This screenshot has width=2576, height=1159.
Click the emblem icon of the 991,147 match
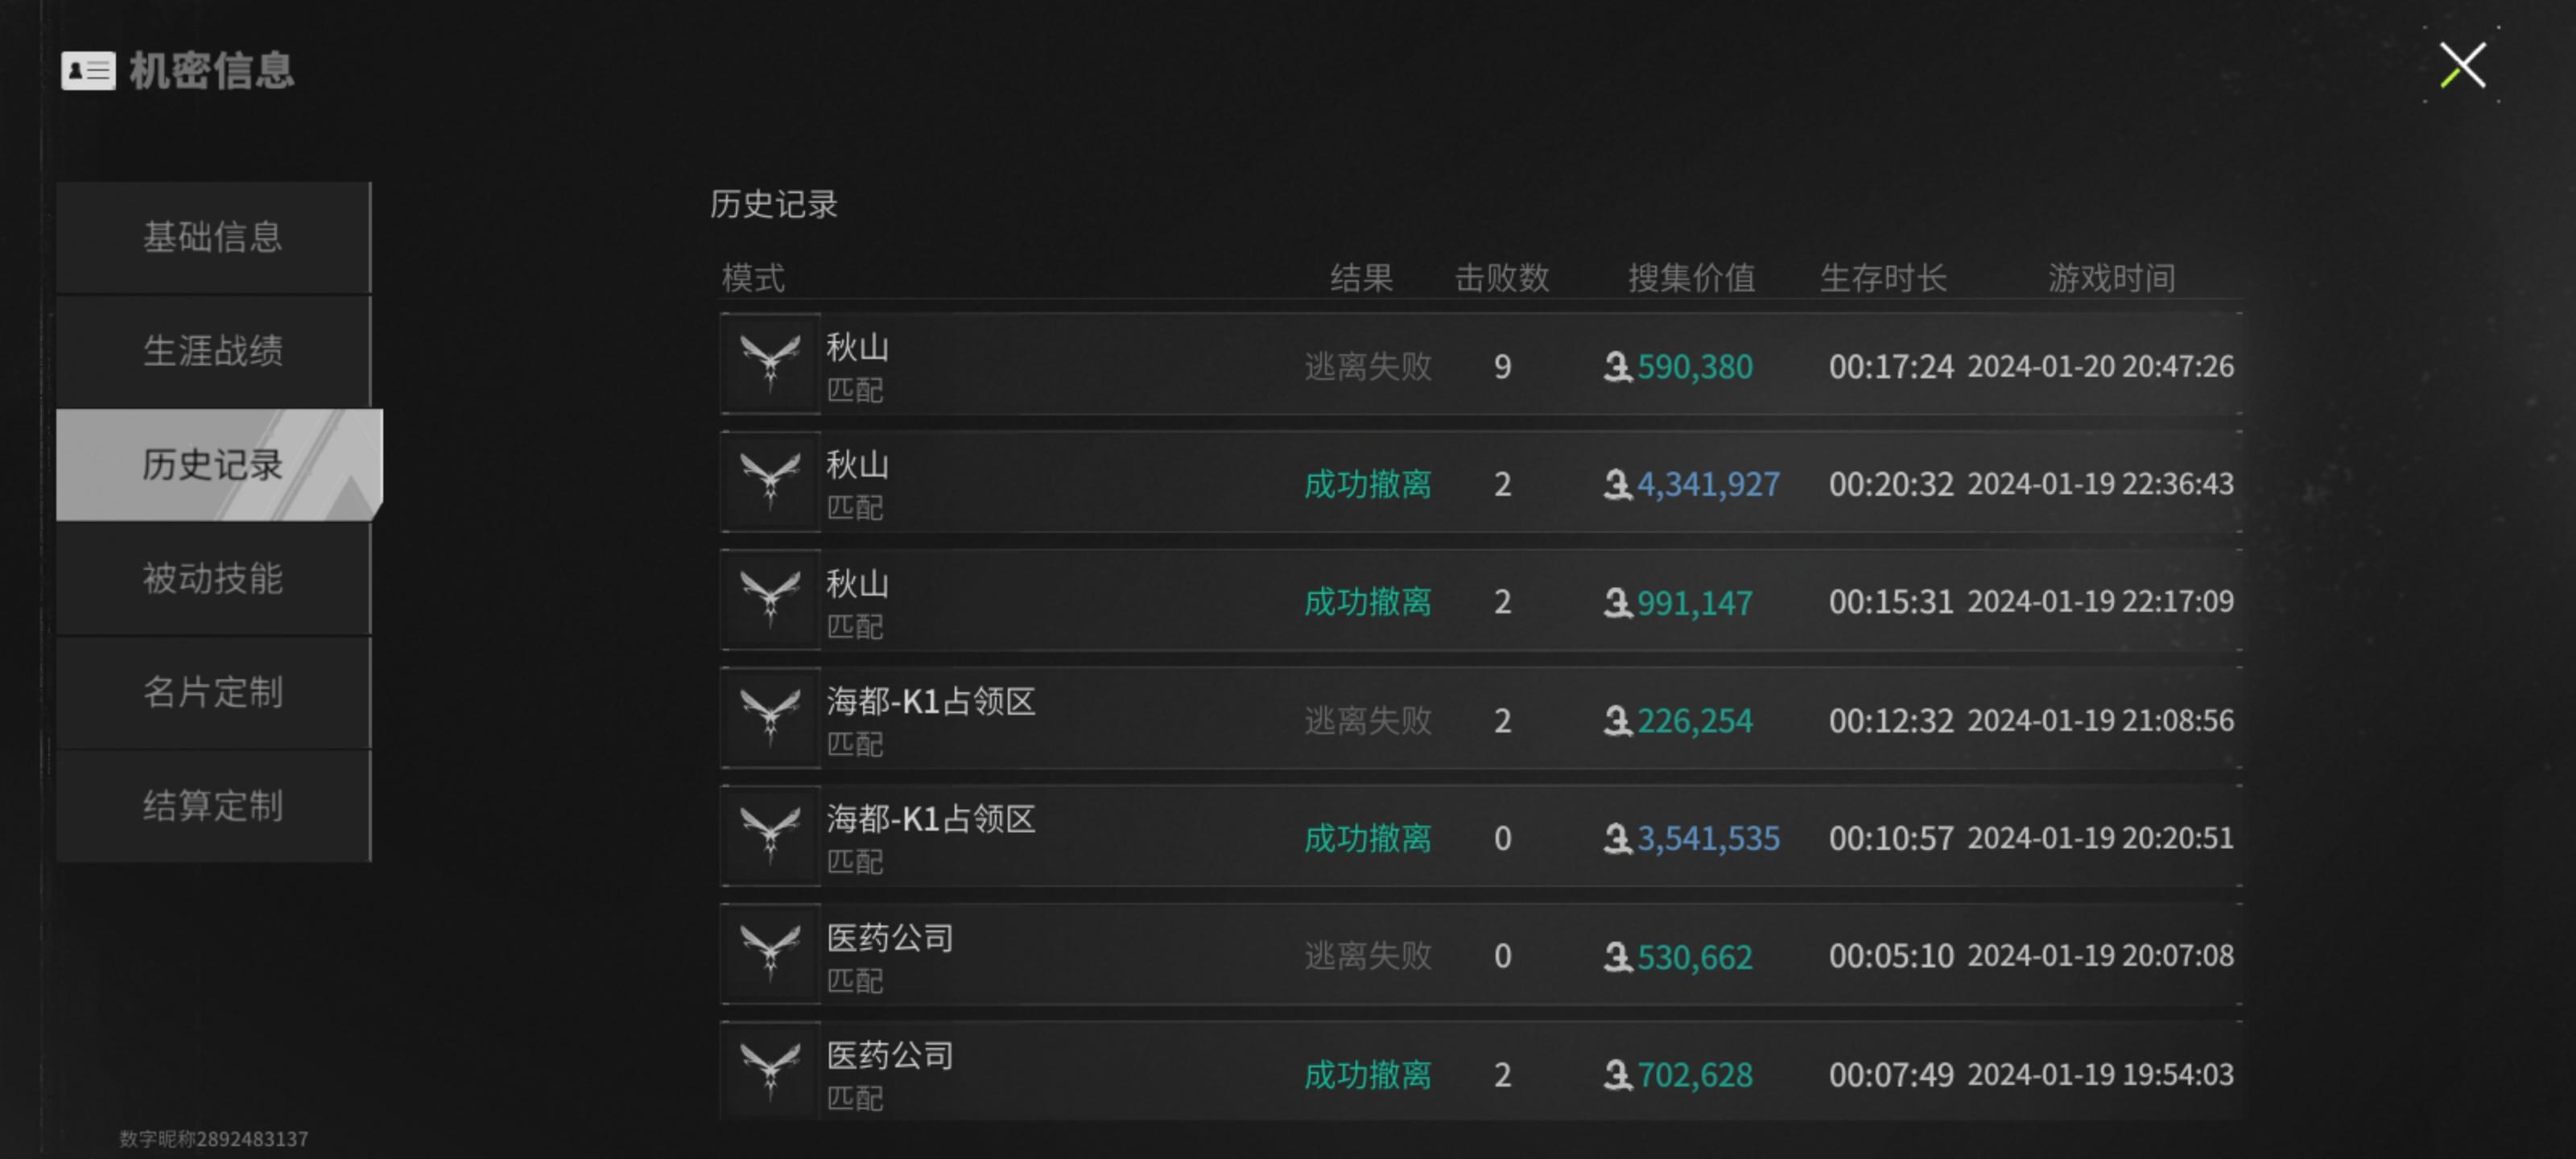pyautogui.click(x=770, y=600)
